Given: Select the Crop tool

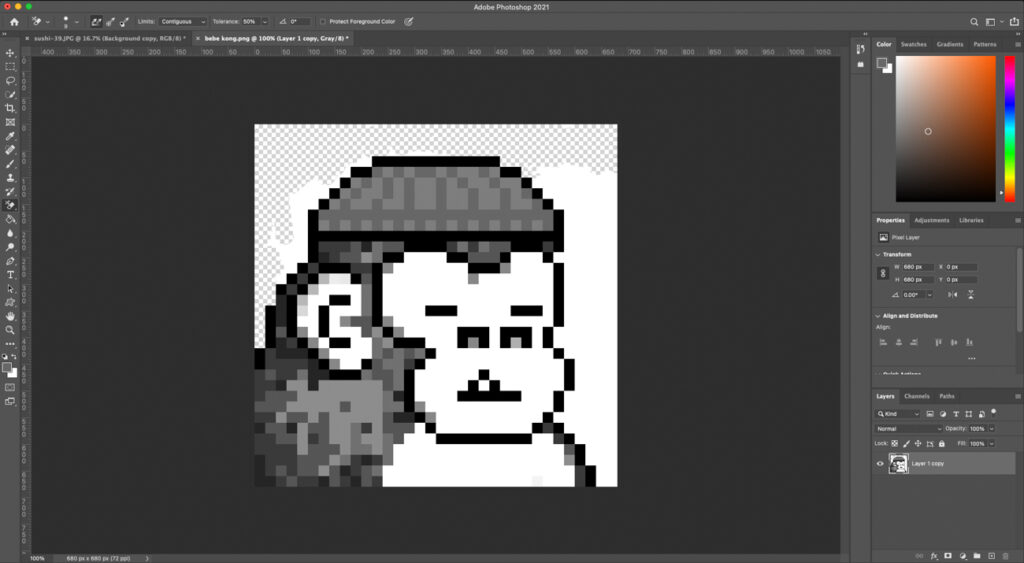Looking at the screenshot, I should click(x=10, y=108).
